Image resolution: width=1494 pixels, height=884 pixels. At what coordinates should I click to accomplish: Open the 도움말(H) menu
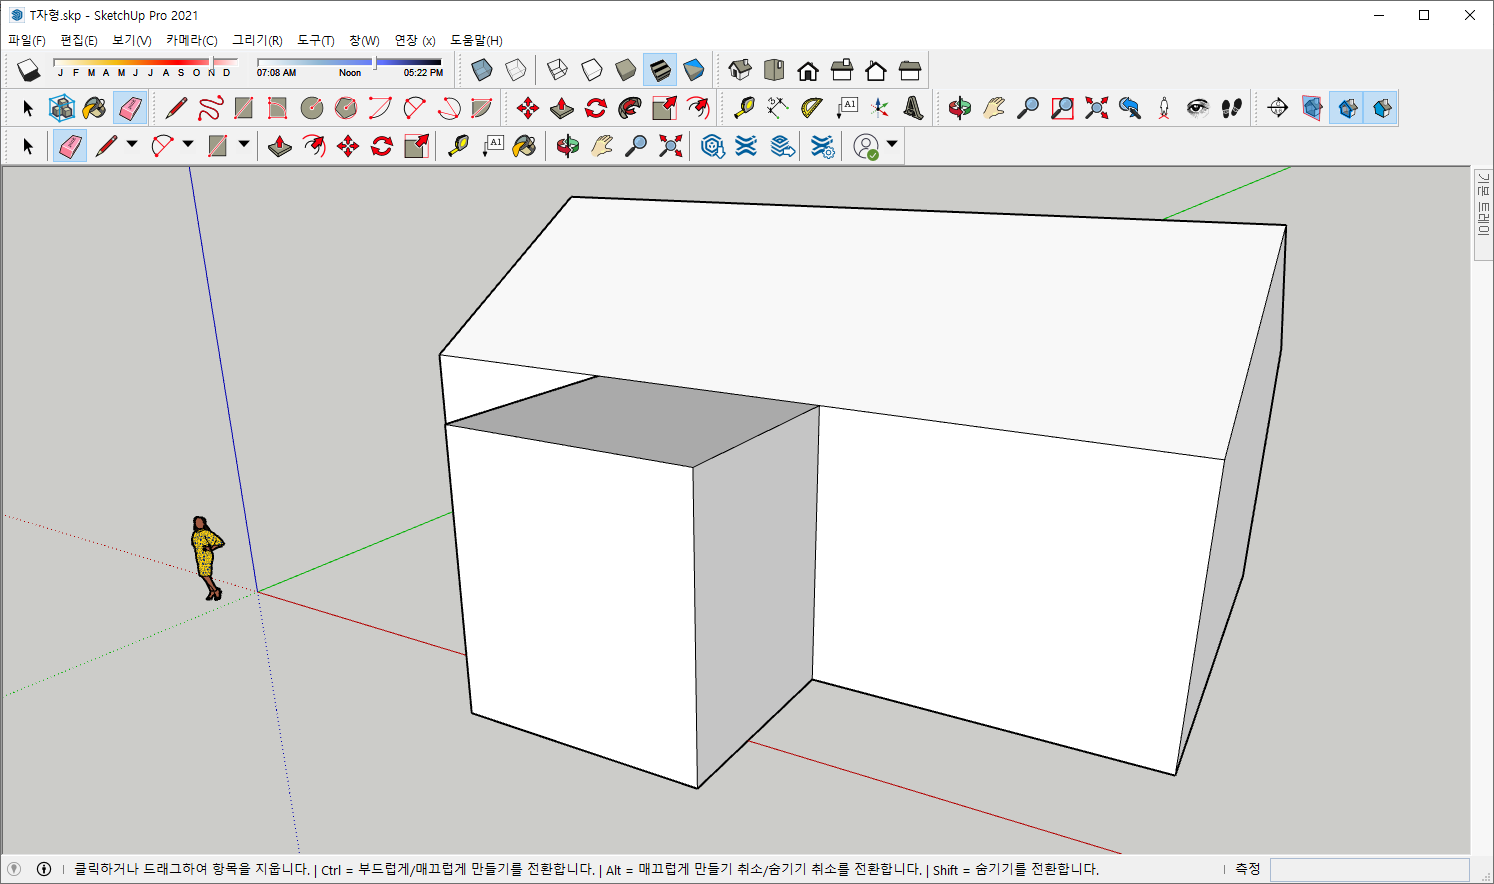[476, 40]
